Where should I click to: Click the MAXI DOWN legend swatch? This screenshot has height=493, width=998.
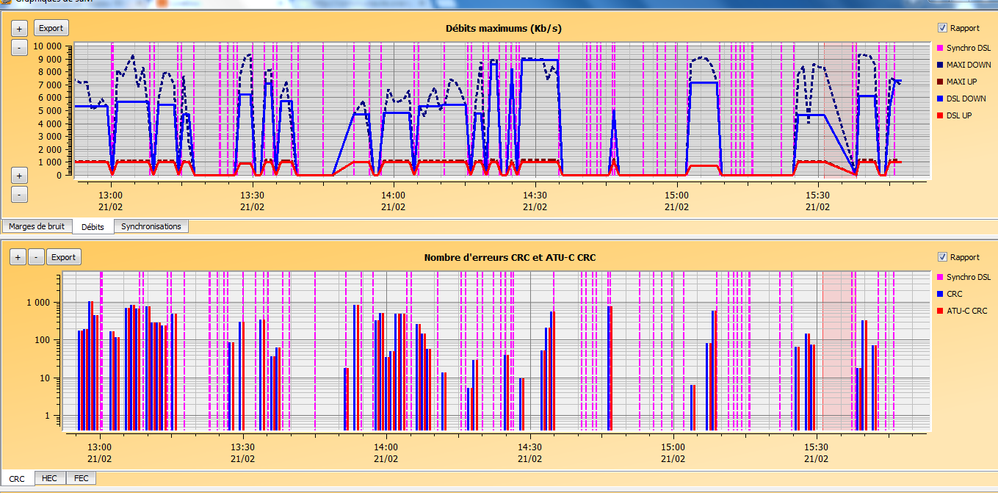coord(941,65)
